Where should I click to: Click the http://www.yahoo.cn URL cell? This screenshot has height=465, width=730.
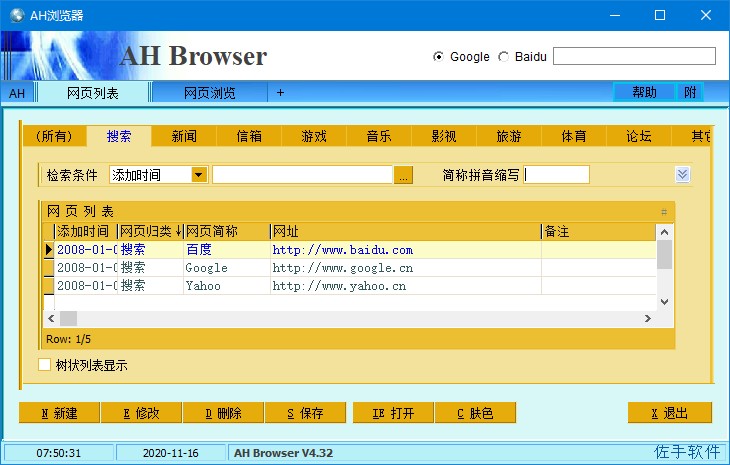(x=405, y=286)
